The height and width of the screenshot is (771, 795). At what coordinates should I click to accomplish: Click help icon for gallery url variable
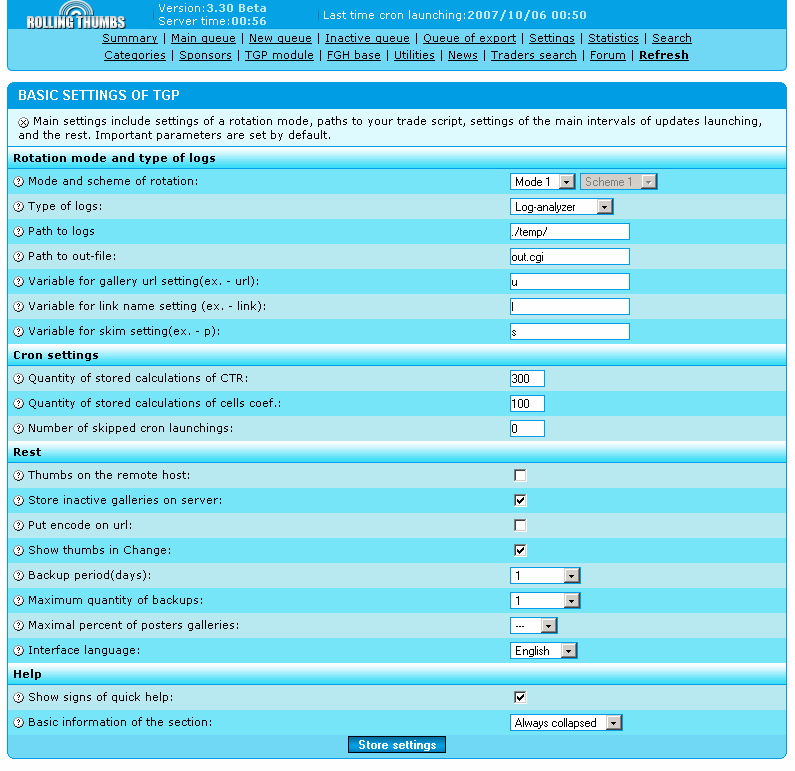point(19,281)
